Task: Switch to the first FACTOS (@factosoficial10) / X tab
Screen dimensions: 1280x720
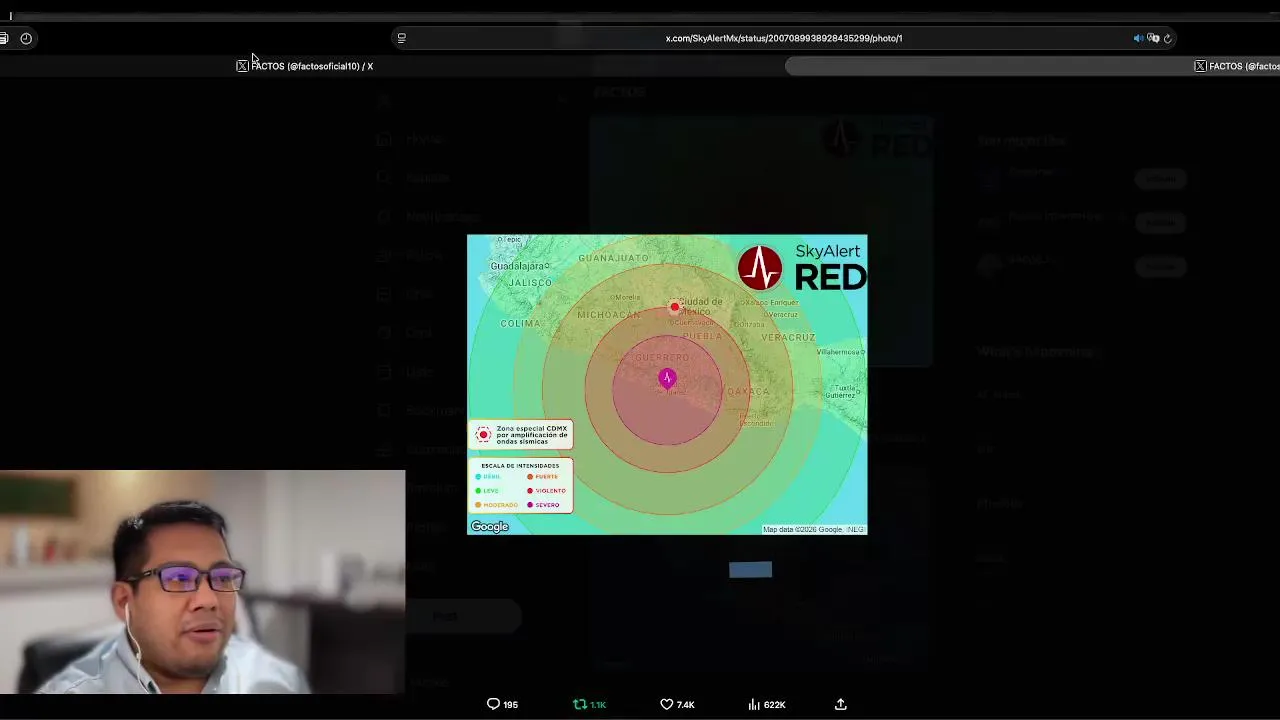Action: tap(305, 66)
